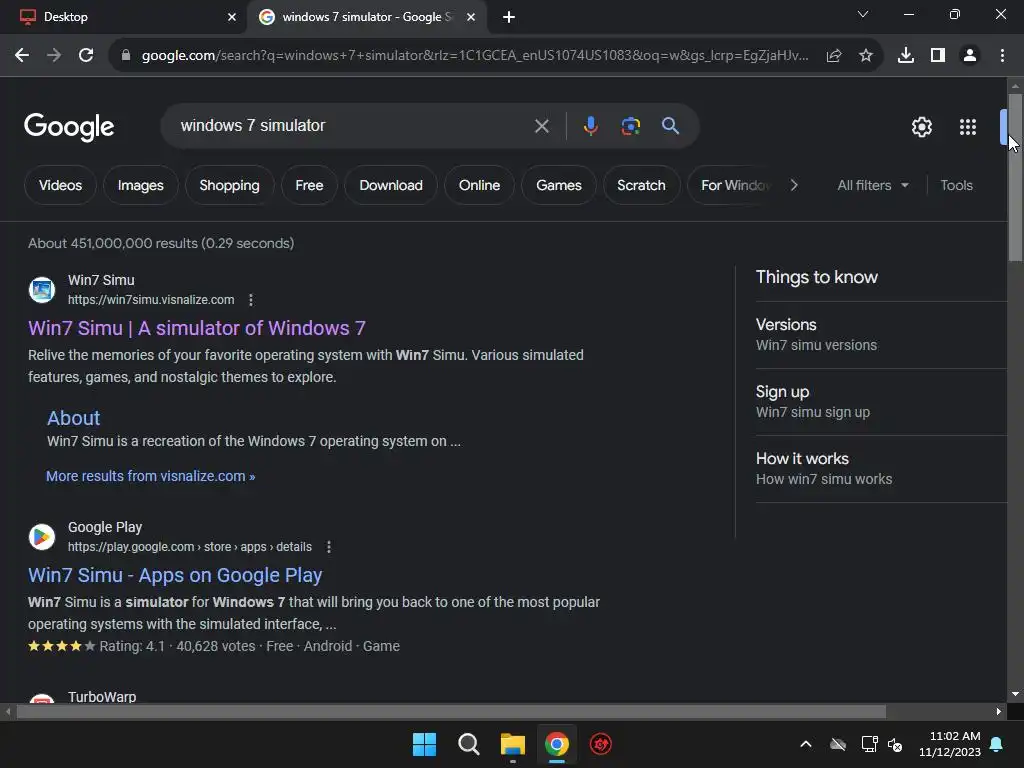This screenshot has width=1024, height=768.
Task: Open the taskbar clock and date
Action: pos(950,744)
